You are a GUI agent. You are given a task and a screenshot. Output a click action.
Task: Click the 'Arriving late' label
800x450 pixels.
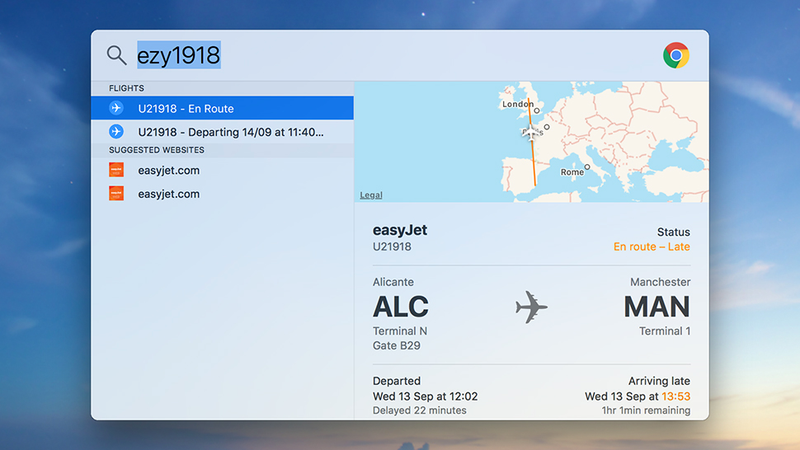(x=659, y=381)
